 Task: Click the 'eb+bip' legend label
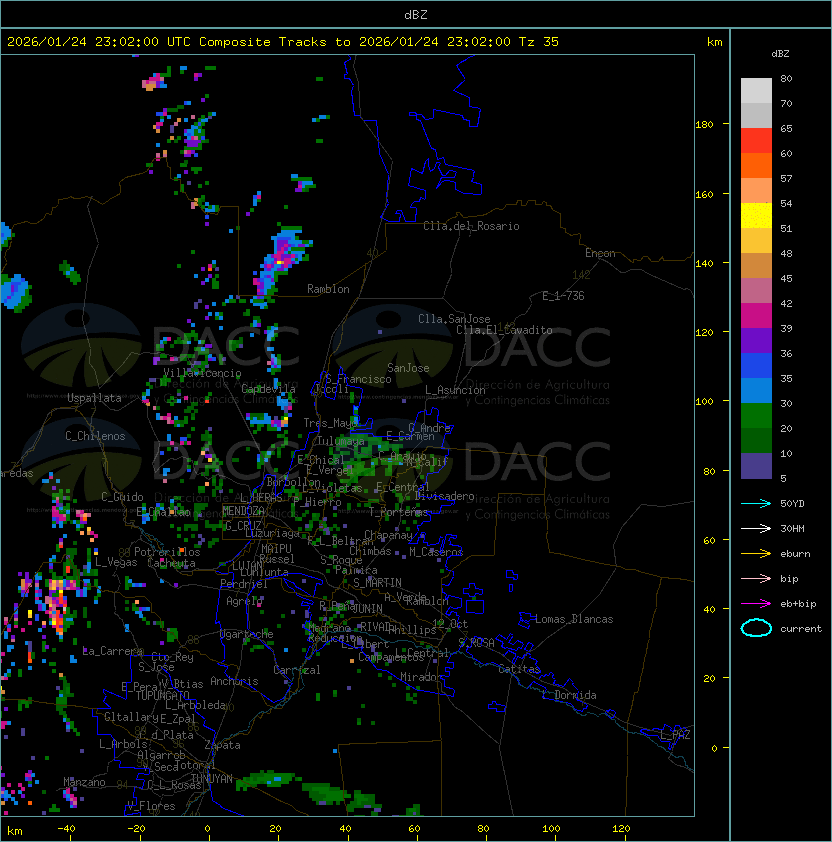[x=798, y=604]
